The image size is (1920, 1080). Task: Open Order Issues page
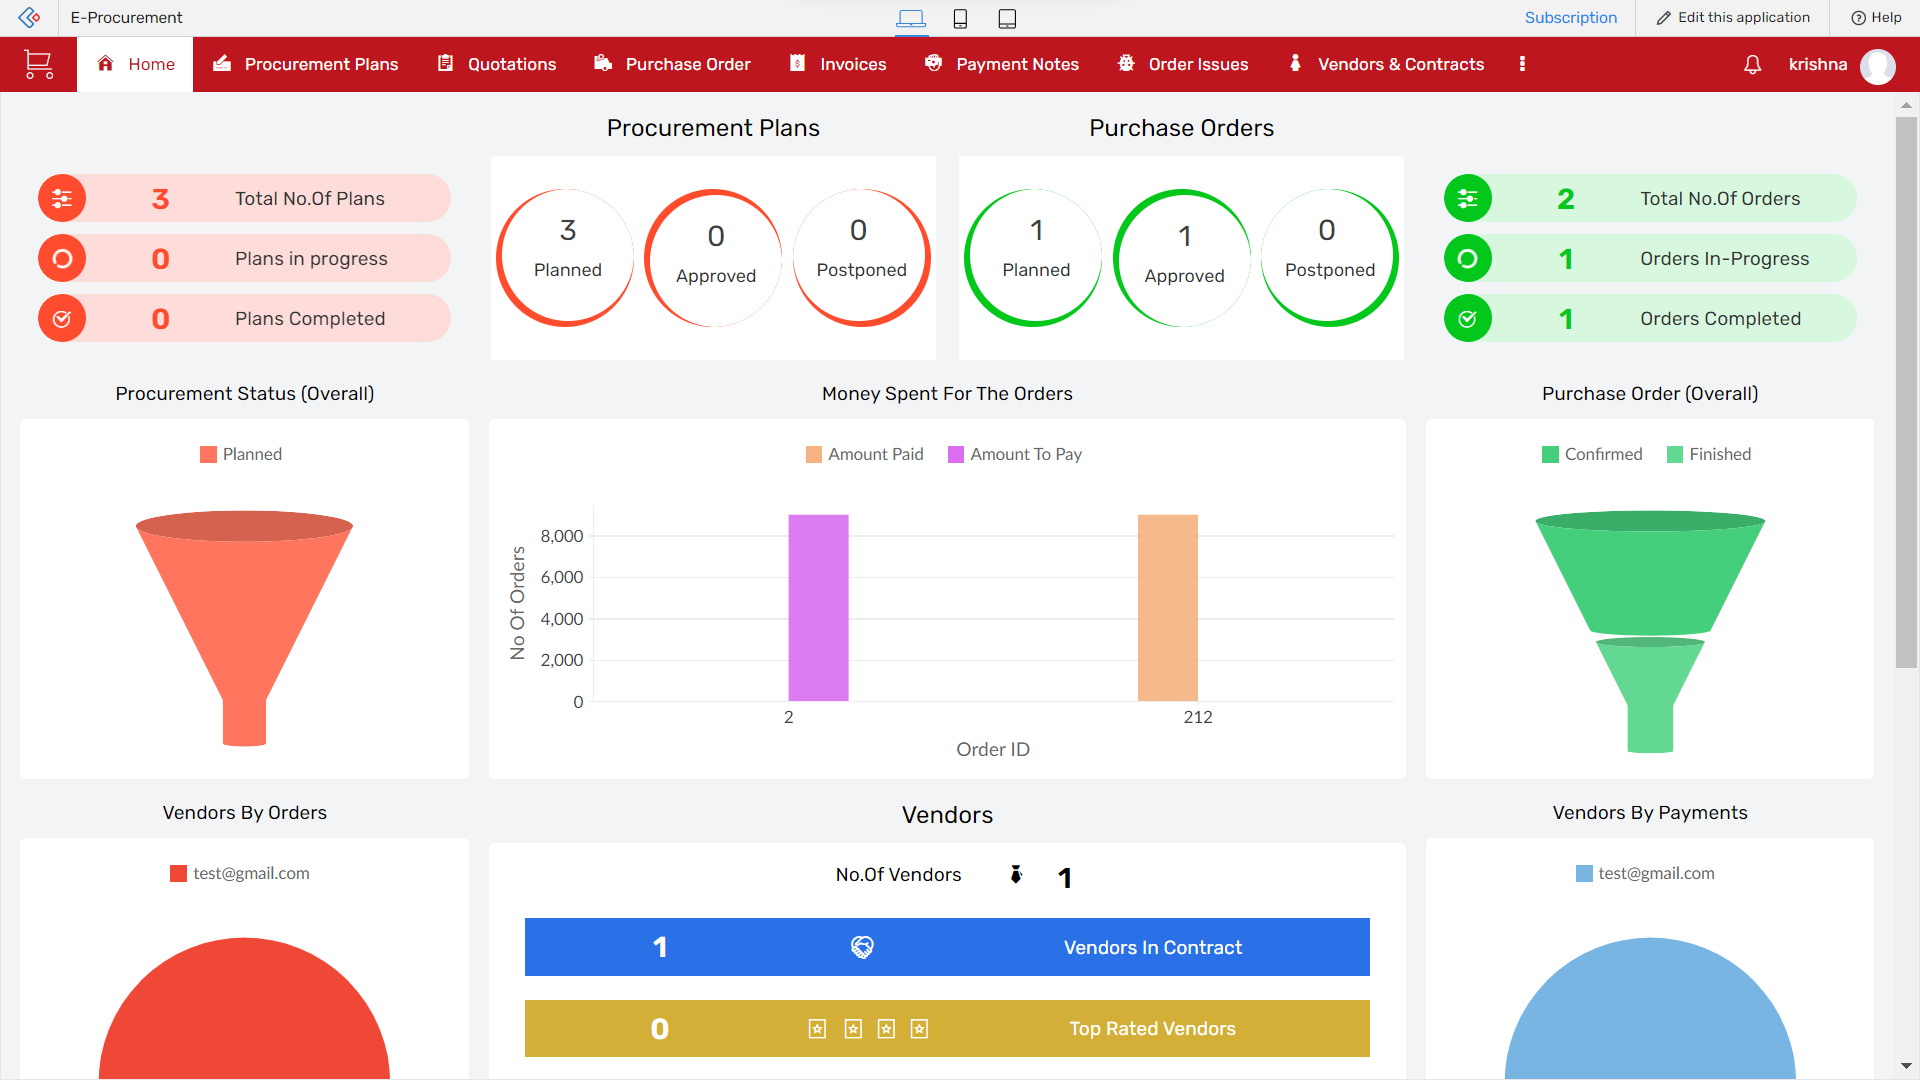[x=1183, y=64]
